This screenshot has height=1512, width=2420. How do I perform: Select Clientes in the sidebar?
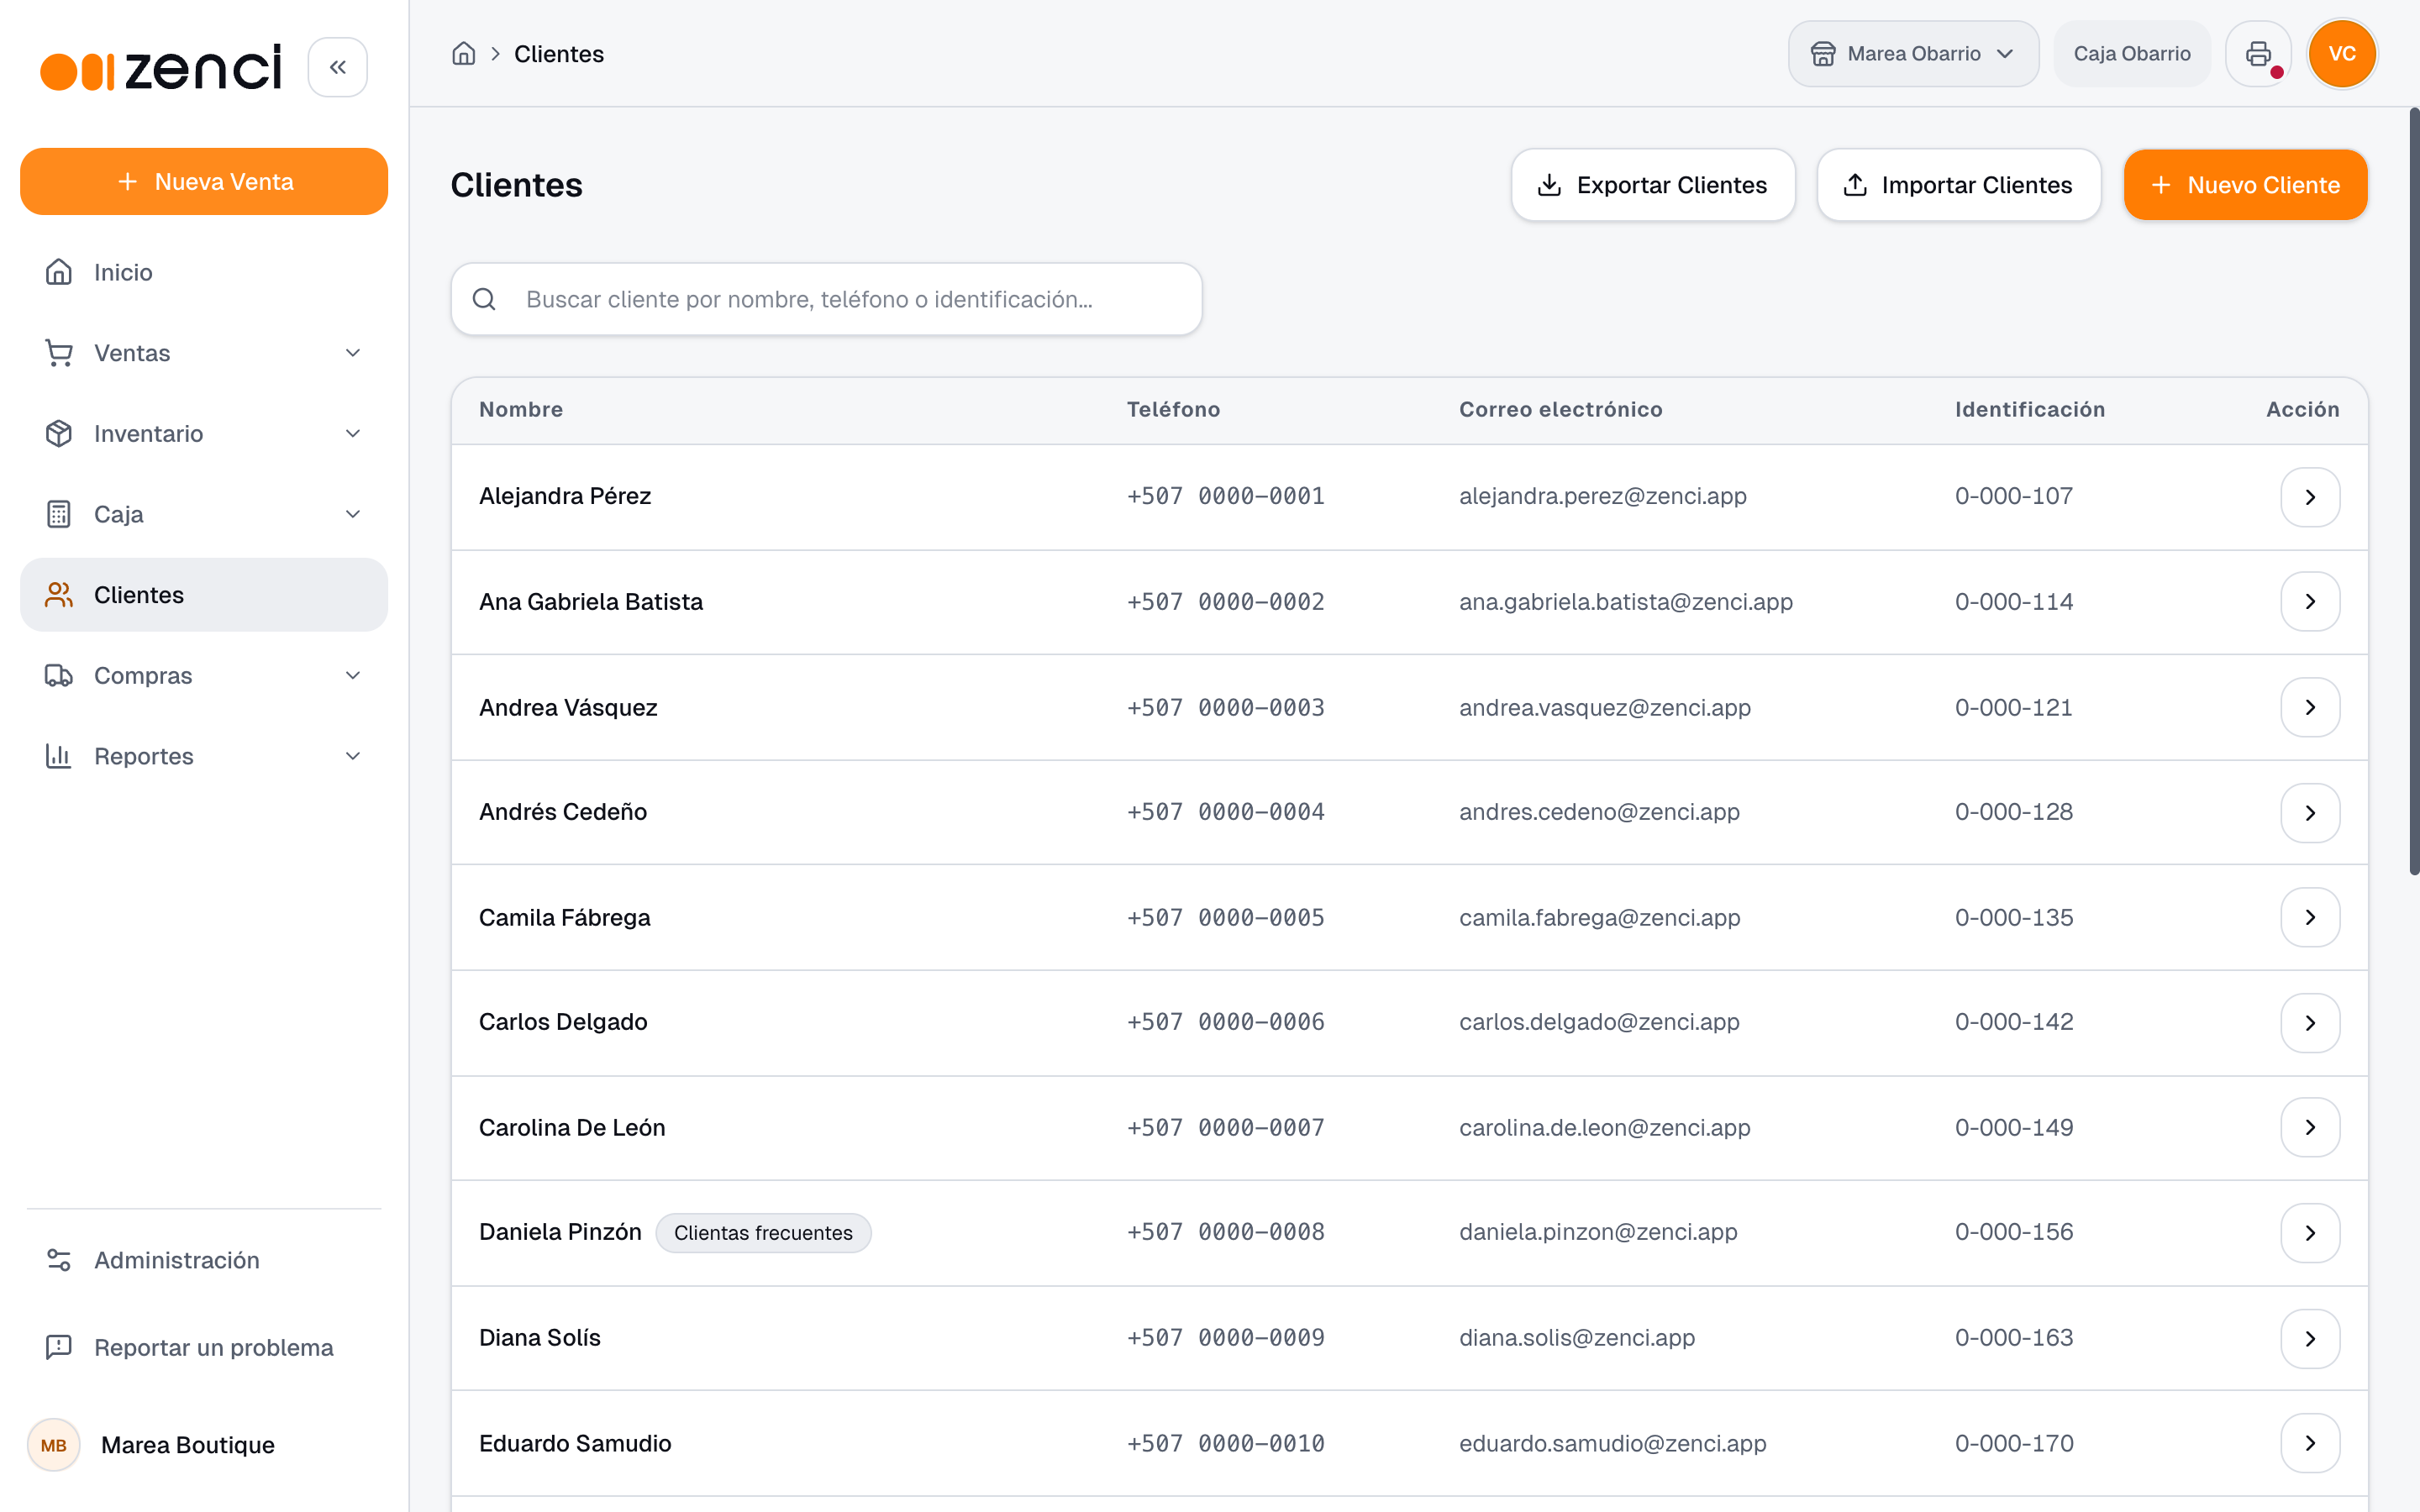[203, 595]
